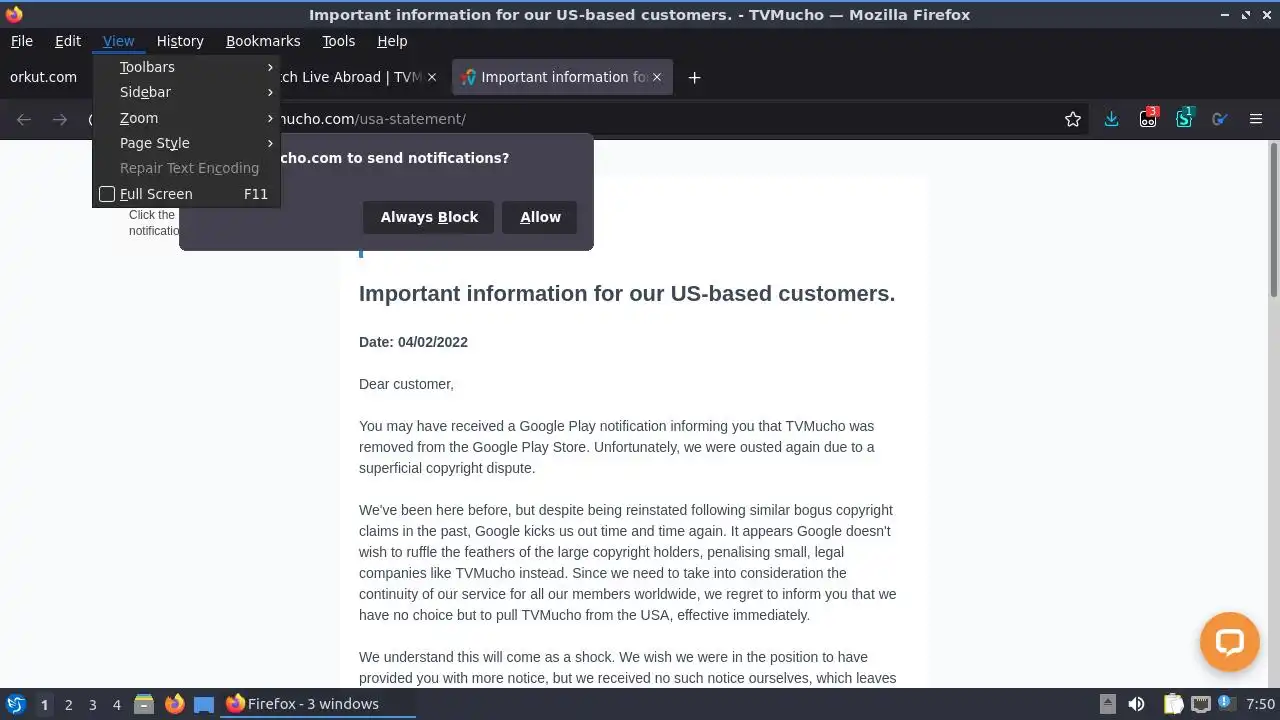This screenshot has height=720, width=1280.
Task: Open the File menu
Action: (x=21, y=41)
